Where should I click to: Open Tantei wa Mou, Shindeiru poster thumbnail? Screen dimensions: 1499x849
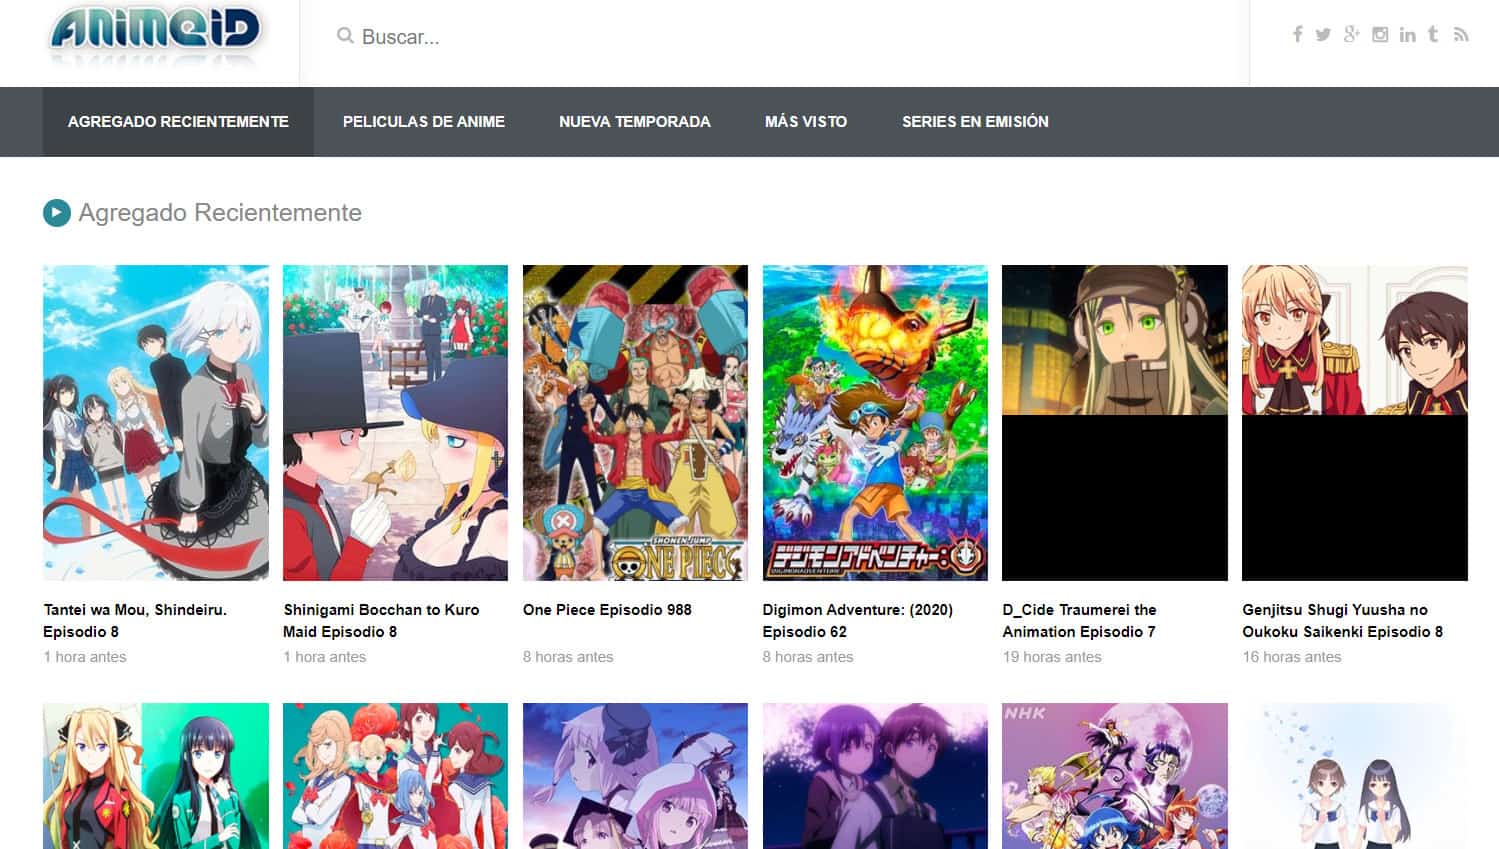pyautogui.click(x=156, y=423)
